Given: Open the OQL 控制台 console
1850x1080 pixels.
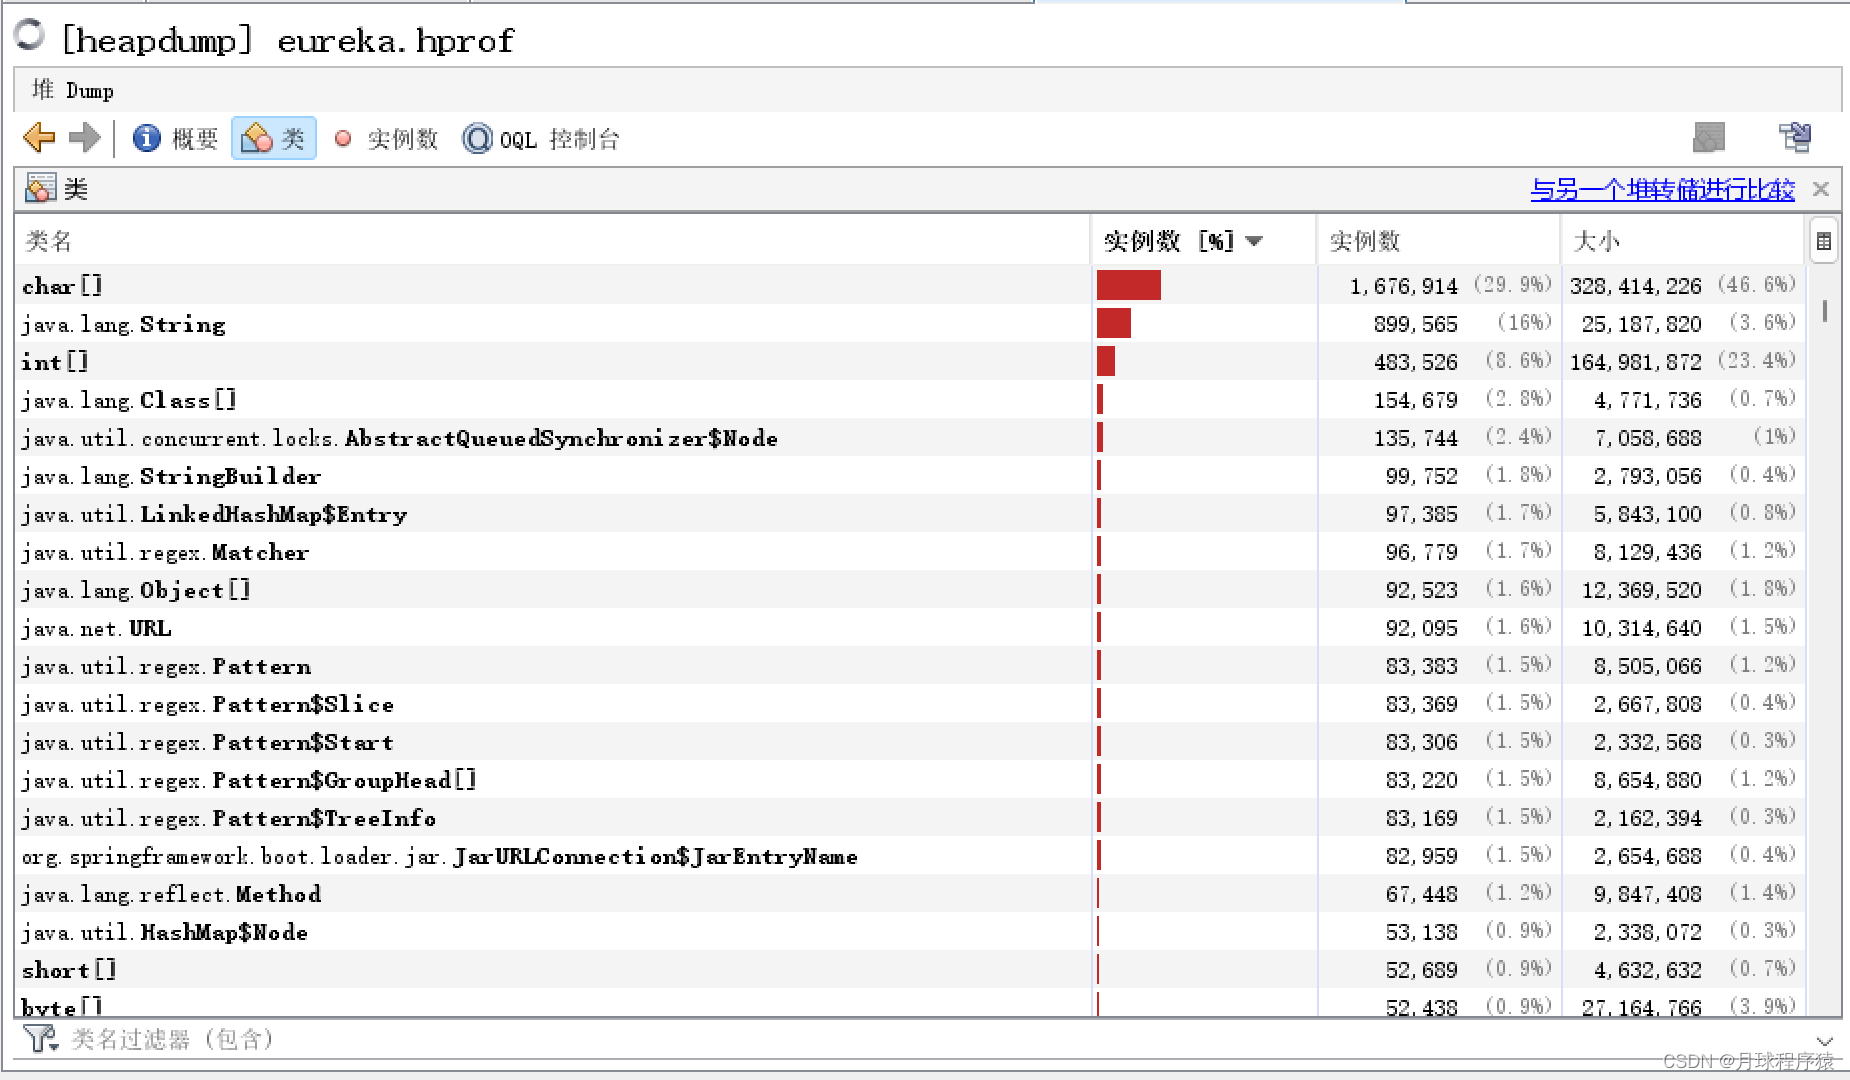Looking at the screenshot, I should pyautogui.click(x=541, y=138).
